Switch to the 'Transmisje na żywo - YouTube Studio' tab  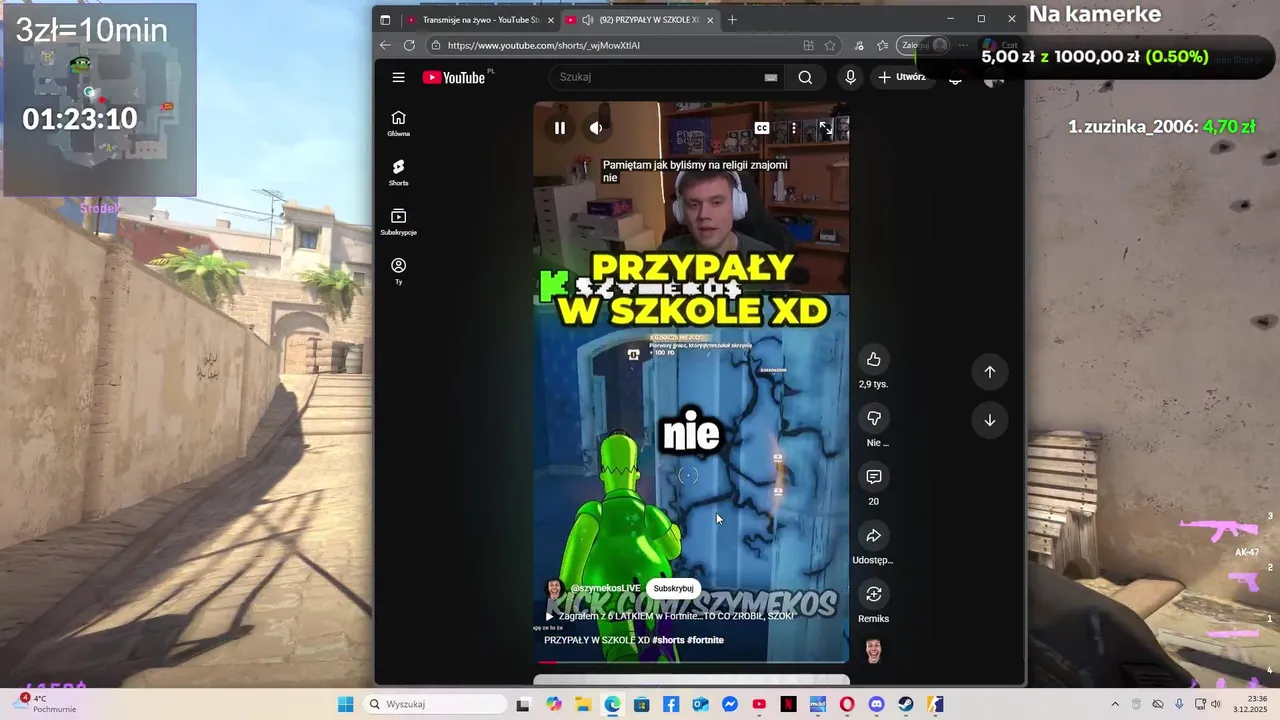pyautogui.click(x=480, y=20)
